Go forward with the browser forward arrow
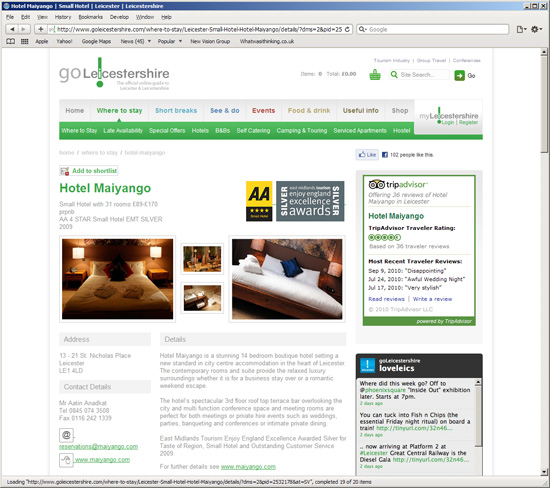The width and height of the screenshot is (550, 488). point(24,29)
